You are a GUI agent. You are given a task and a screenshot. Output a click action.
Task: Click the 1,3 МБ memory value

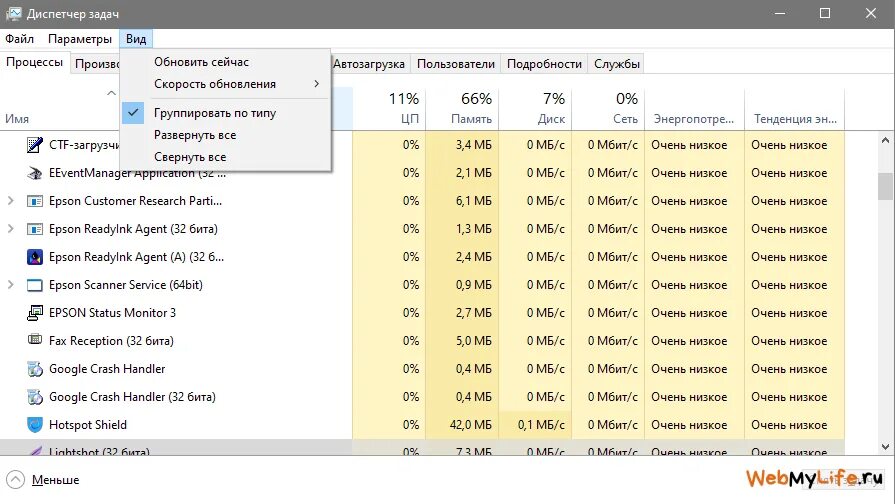(x=474, y=229)
